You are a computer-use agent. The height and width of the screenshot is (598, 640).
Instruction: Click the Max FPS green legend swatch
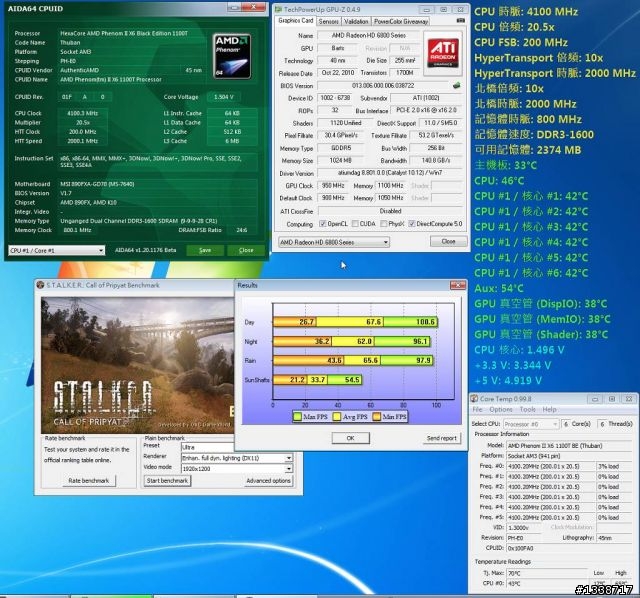pos(298,417)
